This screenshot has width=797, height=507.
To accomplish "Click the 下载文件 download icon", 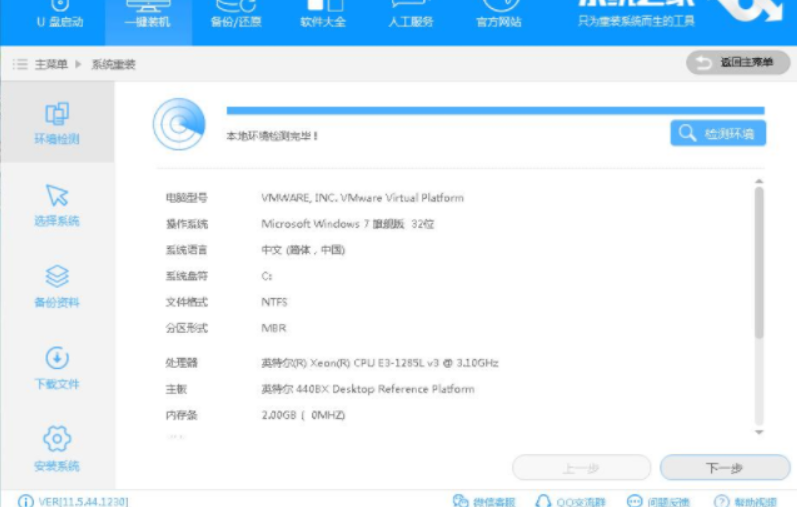I will tap(57, 358).
